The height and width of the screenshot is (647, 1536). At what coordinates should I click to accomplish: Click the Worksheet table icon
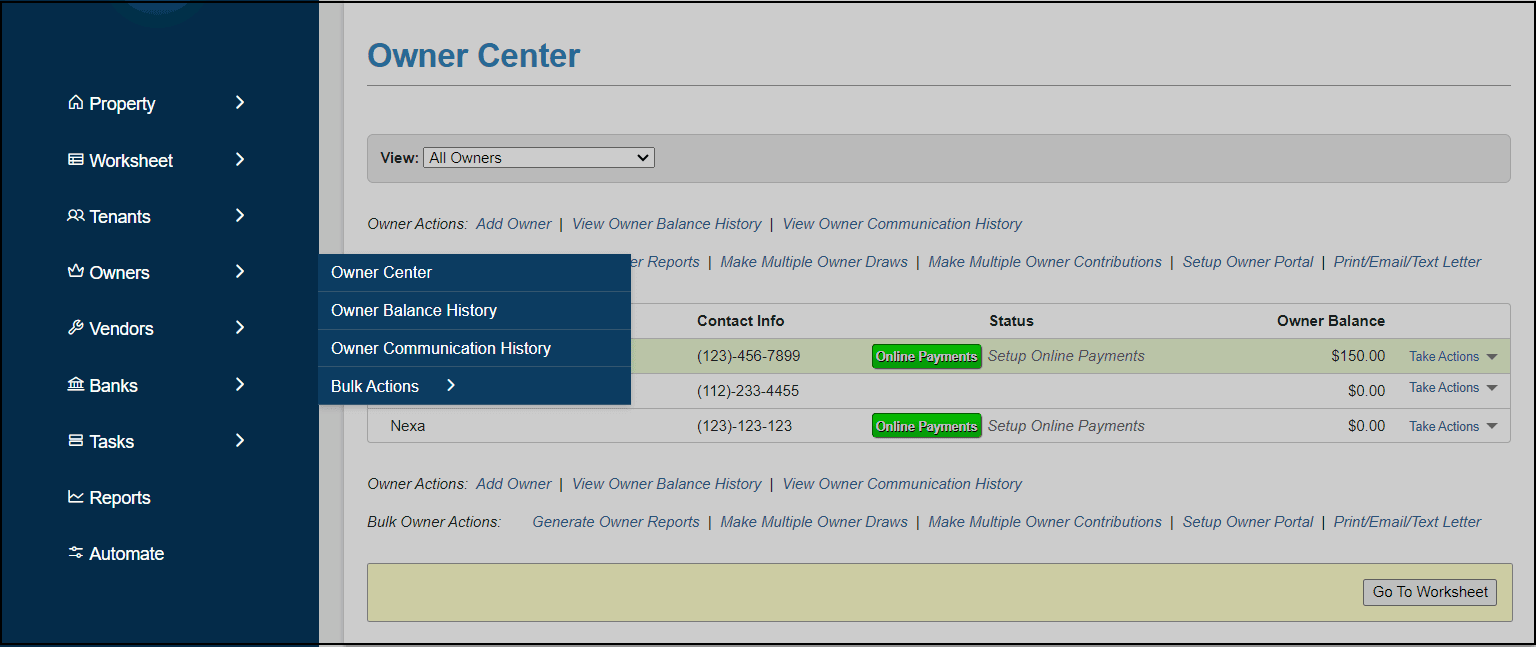coord(75,160)
